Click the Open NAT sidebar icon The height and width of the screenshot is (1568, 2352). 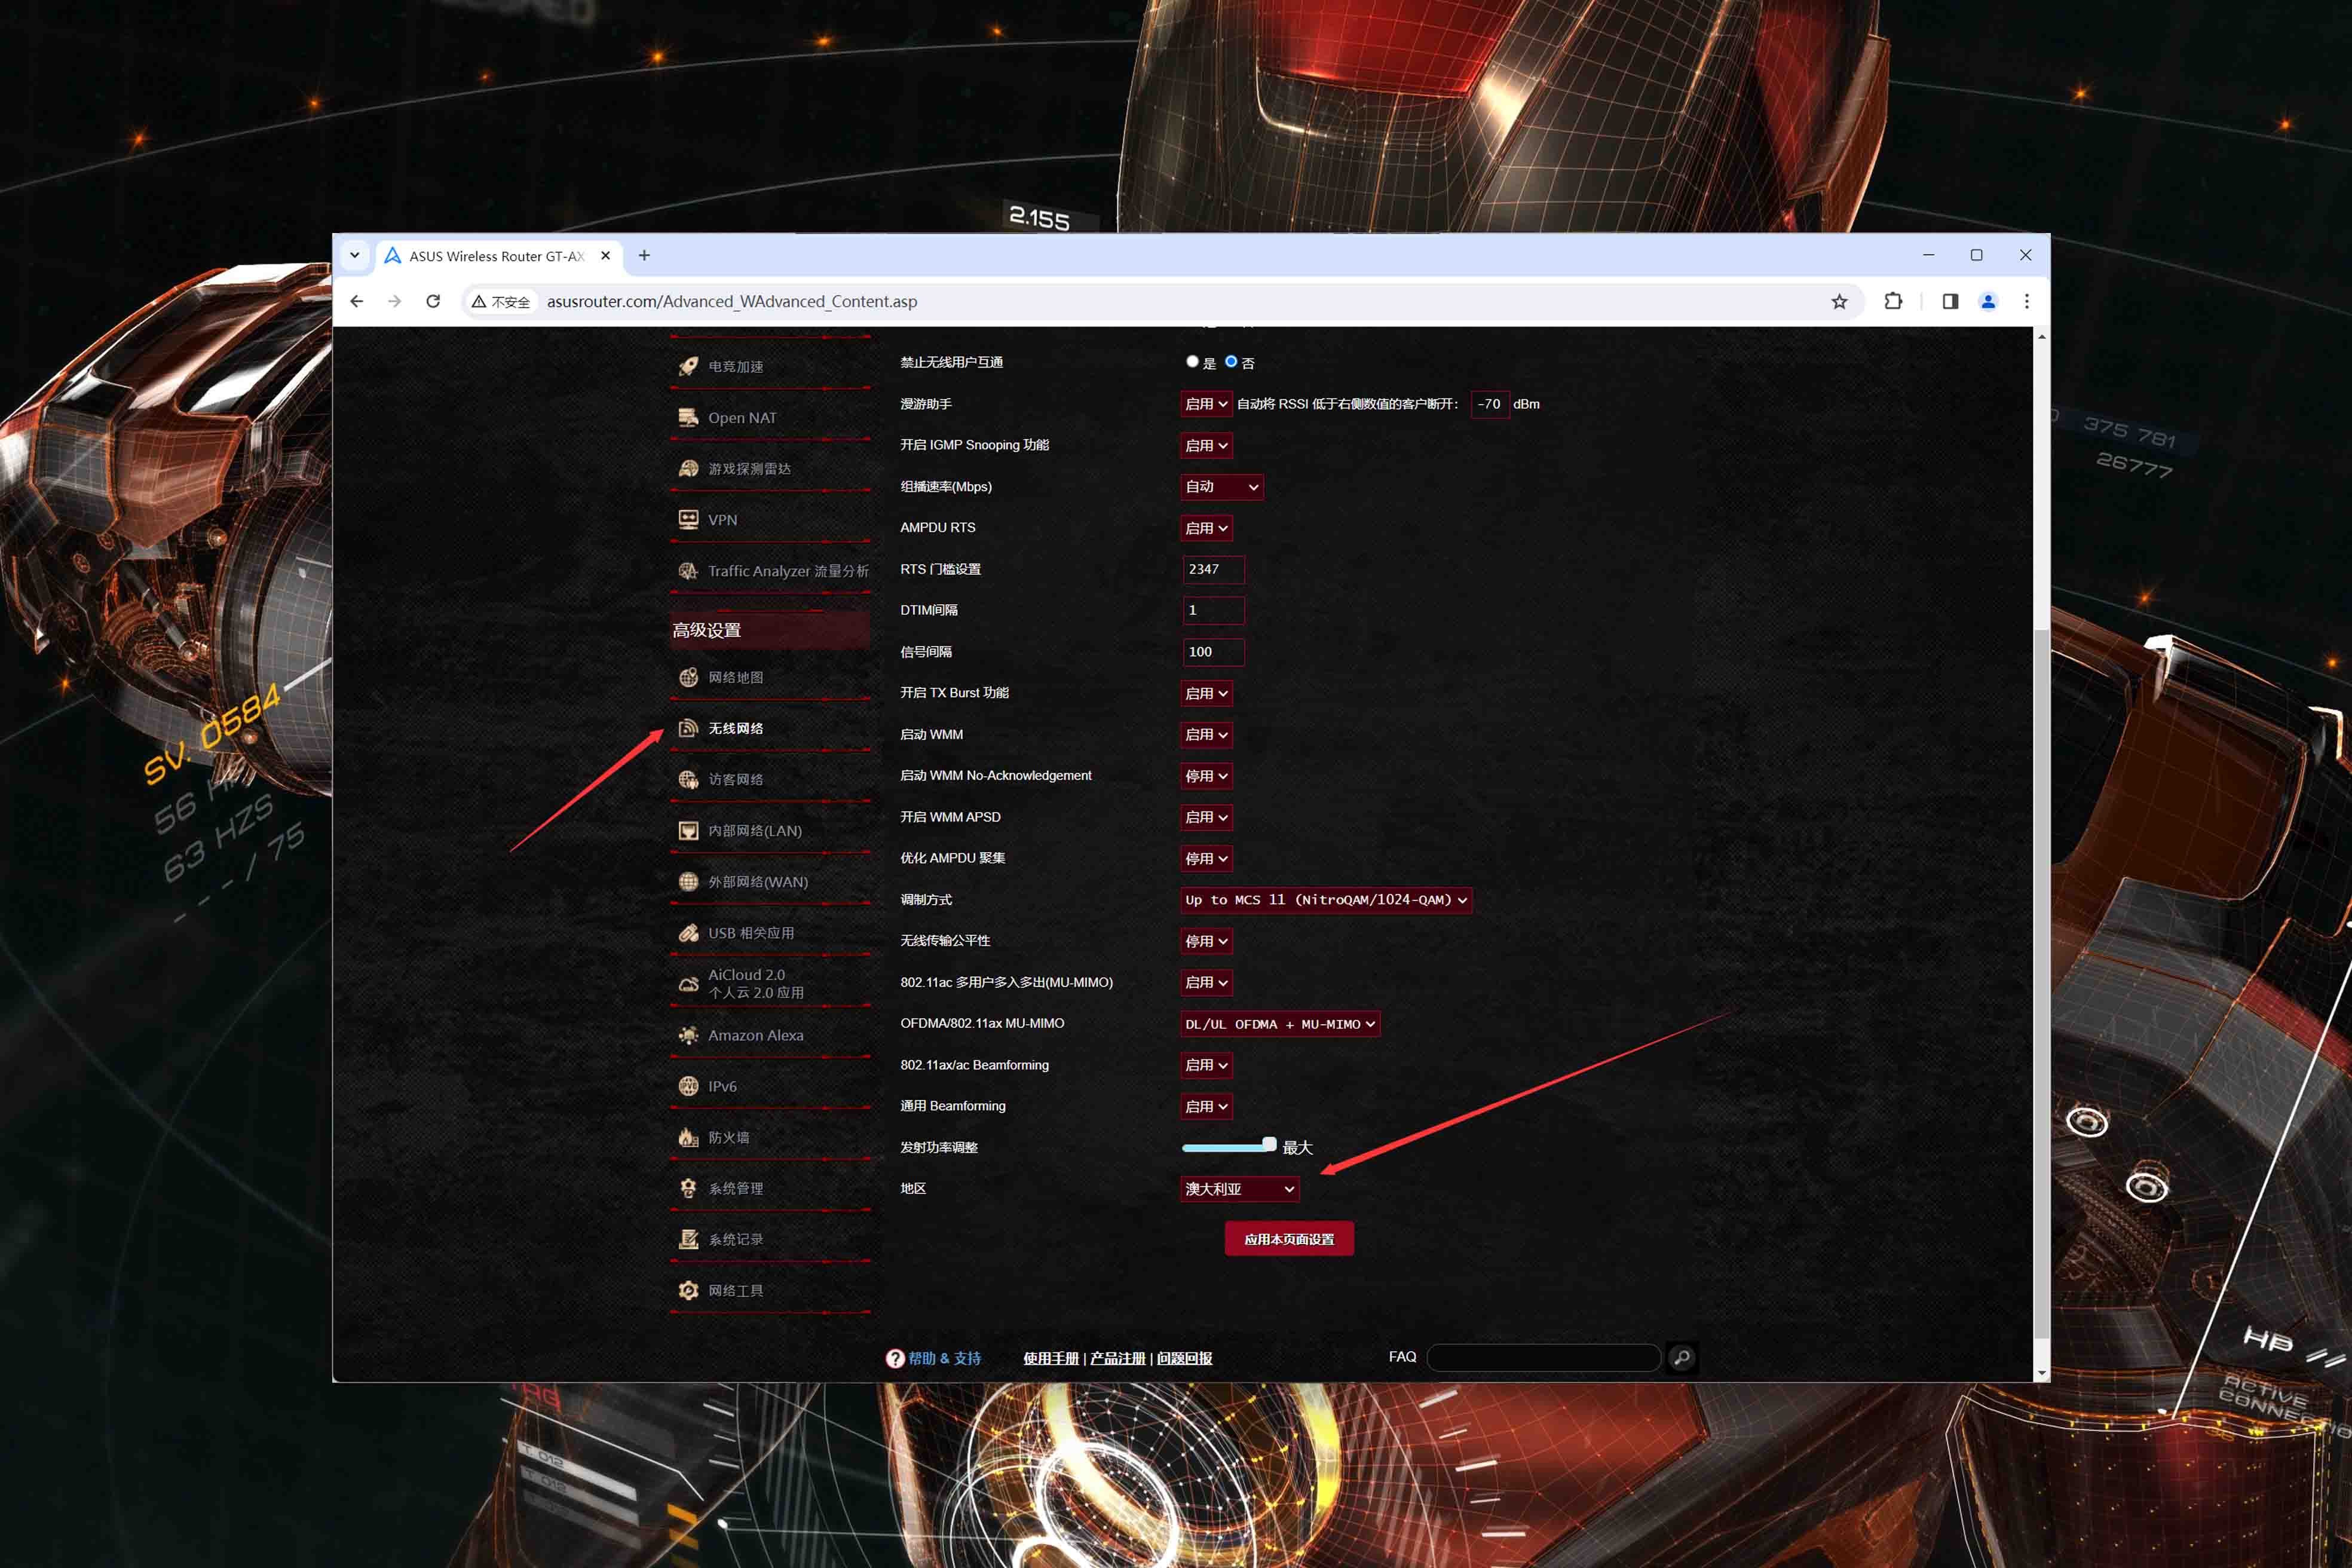[688, 418]
